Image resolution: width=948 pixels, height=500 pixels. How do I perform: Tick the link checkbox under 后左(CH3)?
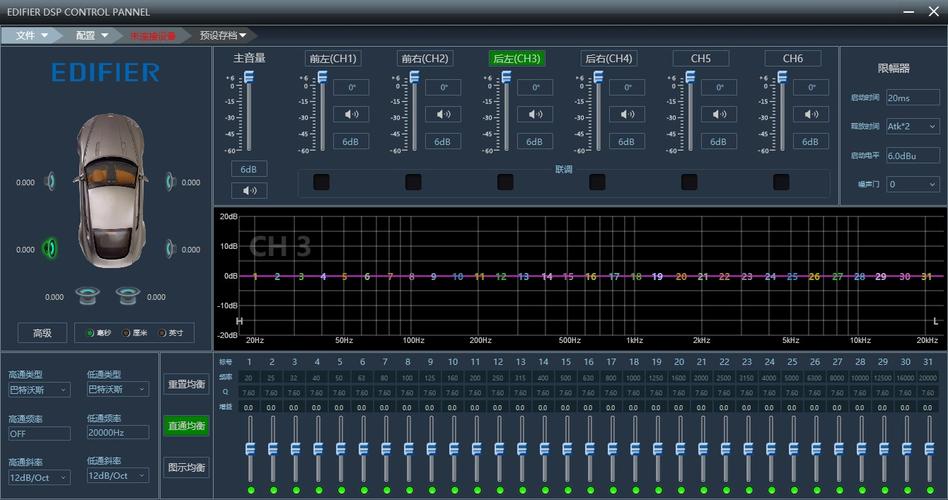(x=505, y=182)
